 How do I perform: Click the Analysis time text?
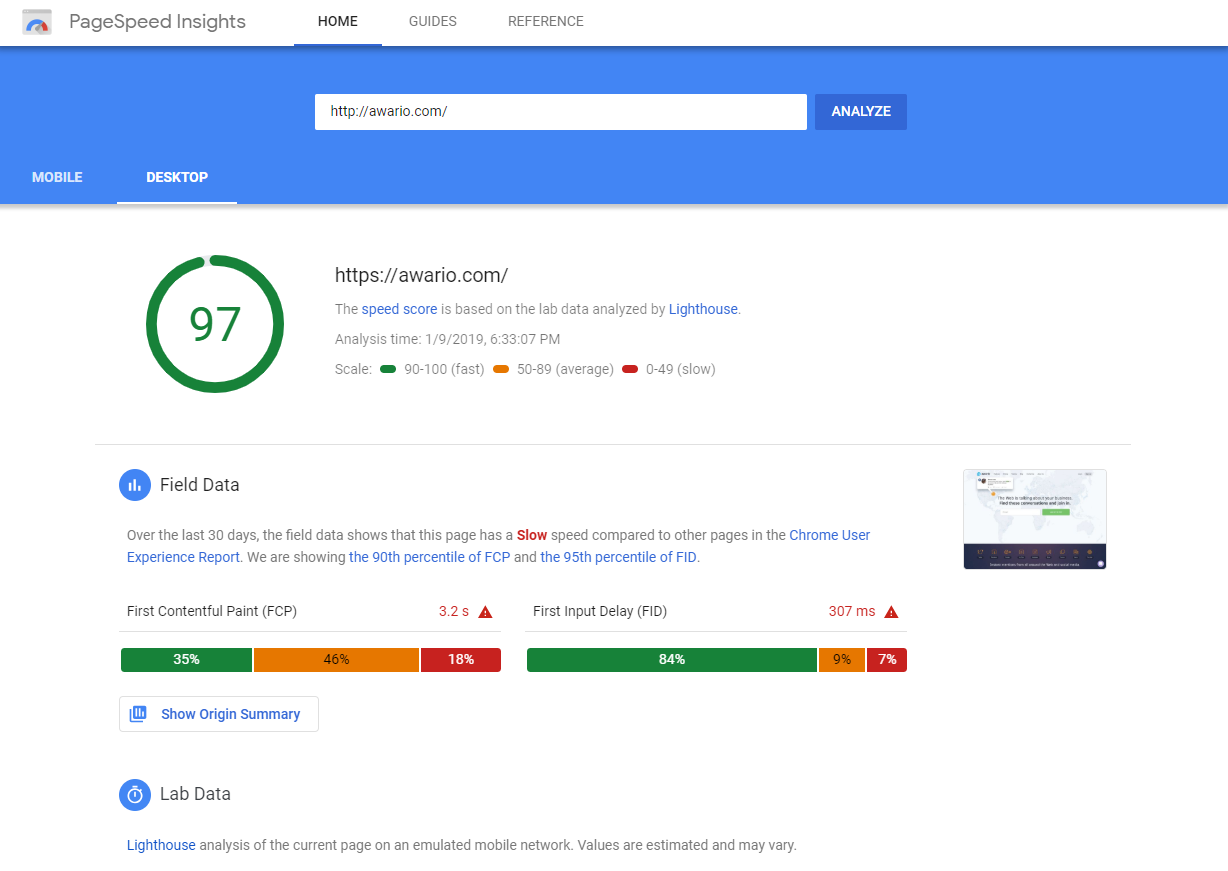[447, 339]
